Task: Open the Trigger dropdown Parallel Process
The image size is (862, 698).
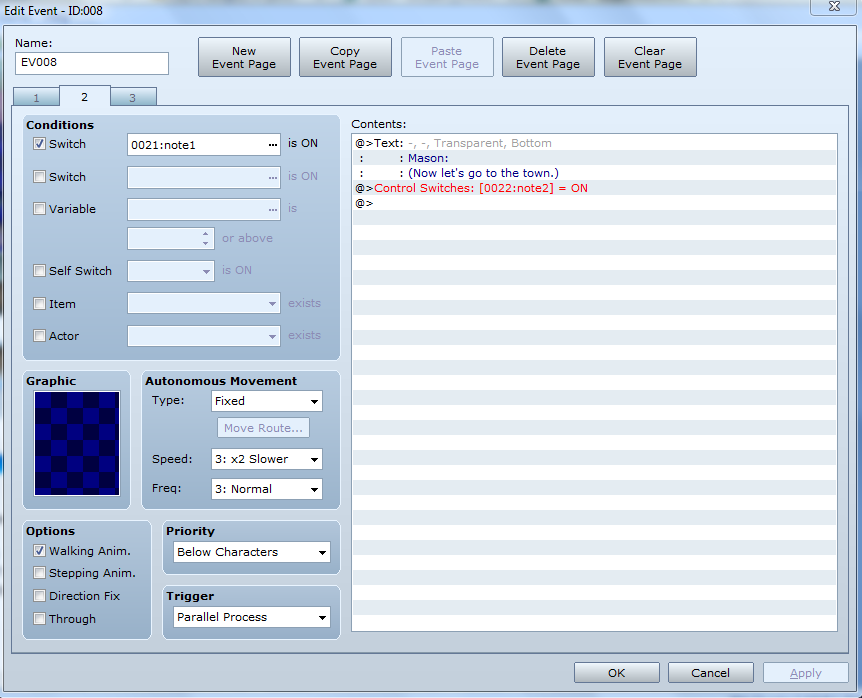Action: (x=252, y=617)
